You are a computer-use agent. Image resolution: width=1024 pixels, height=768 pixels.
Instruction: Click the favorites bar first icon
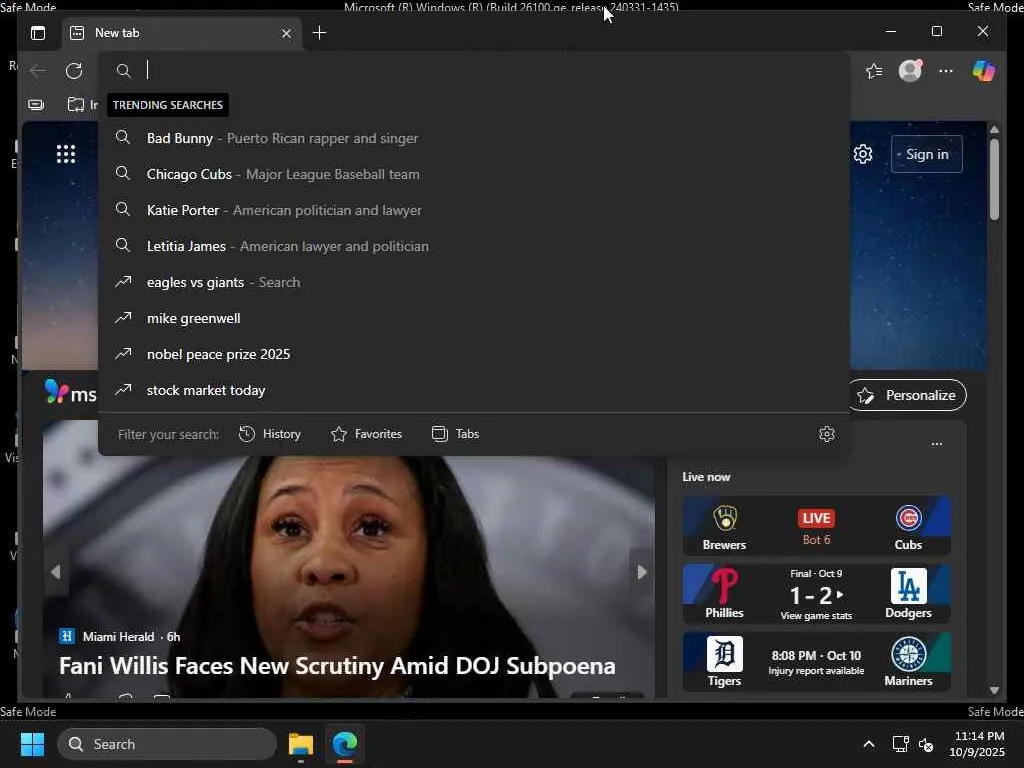point(37,104)
